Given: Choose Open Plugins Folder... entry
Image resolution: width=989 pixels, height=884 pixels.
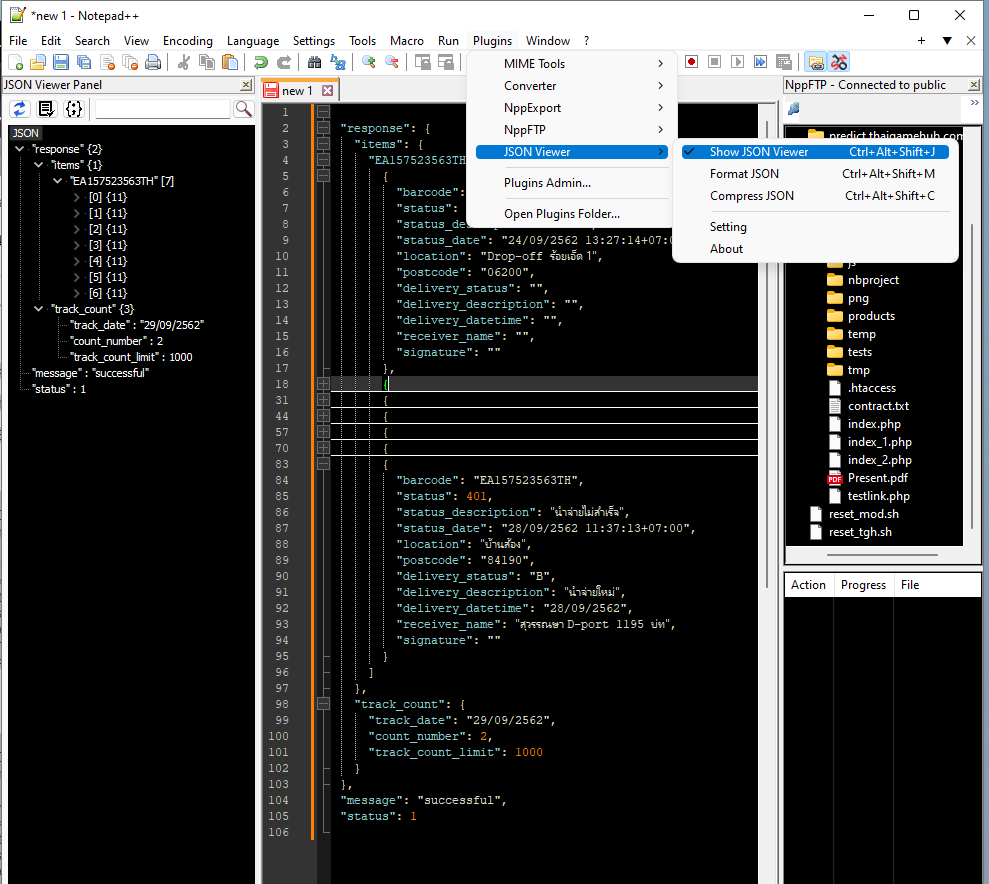Looking at the screenshot, I should click(571, 214).
